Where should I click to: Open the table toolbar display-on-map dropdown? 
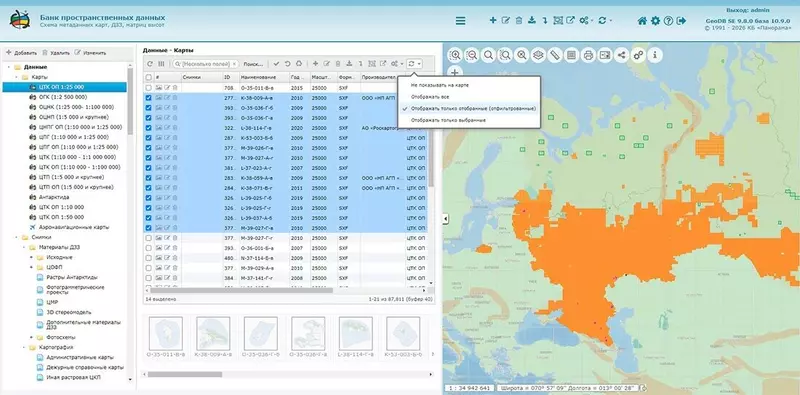tap(414, 64)
